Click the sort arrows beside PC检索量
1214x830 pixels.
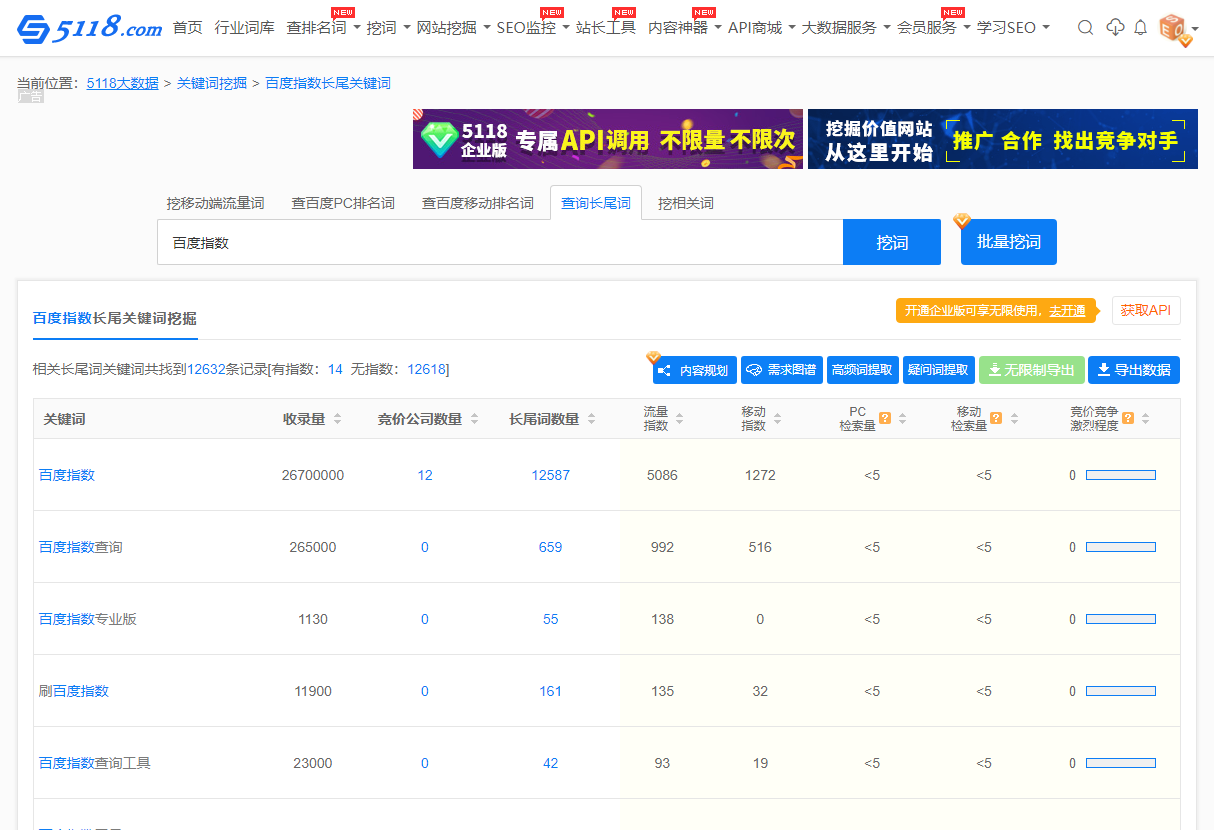[903, 419]
